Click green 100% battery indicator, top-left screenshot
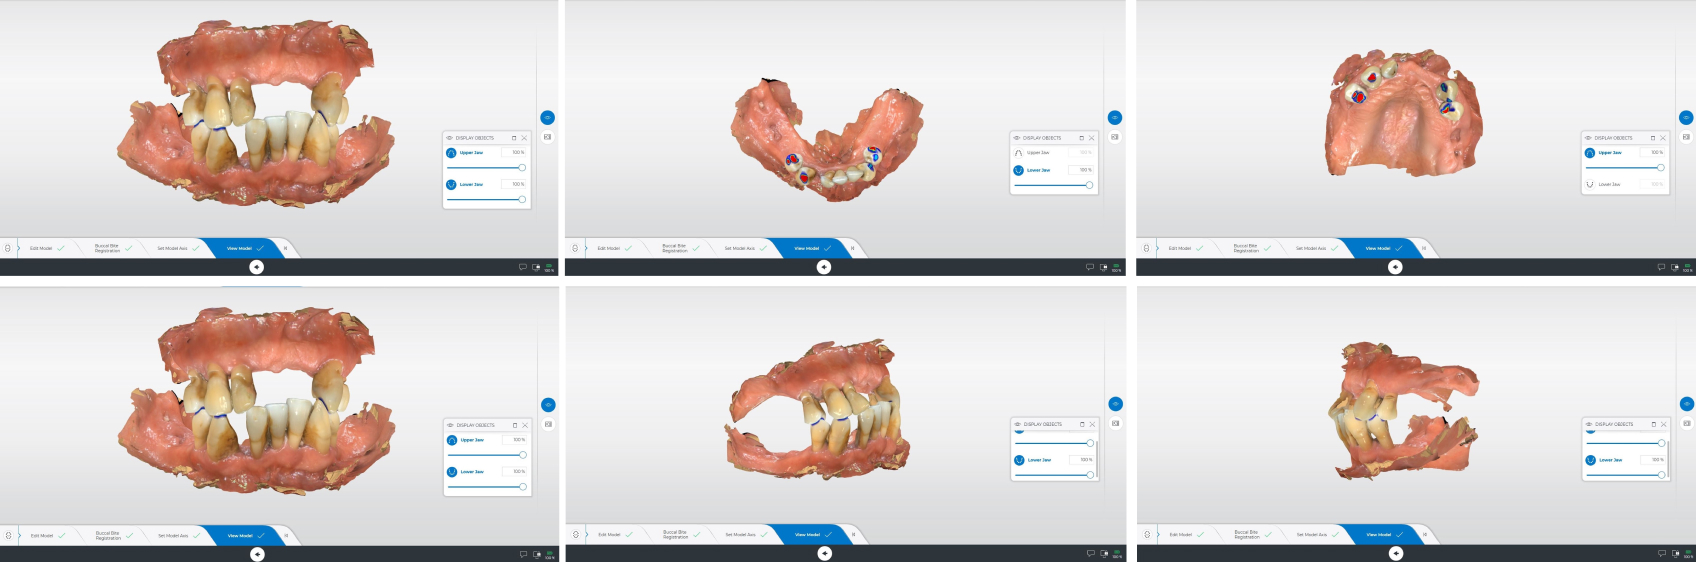The height and width of the screenshot is (562, 1696). [549, 267]
